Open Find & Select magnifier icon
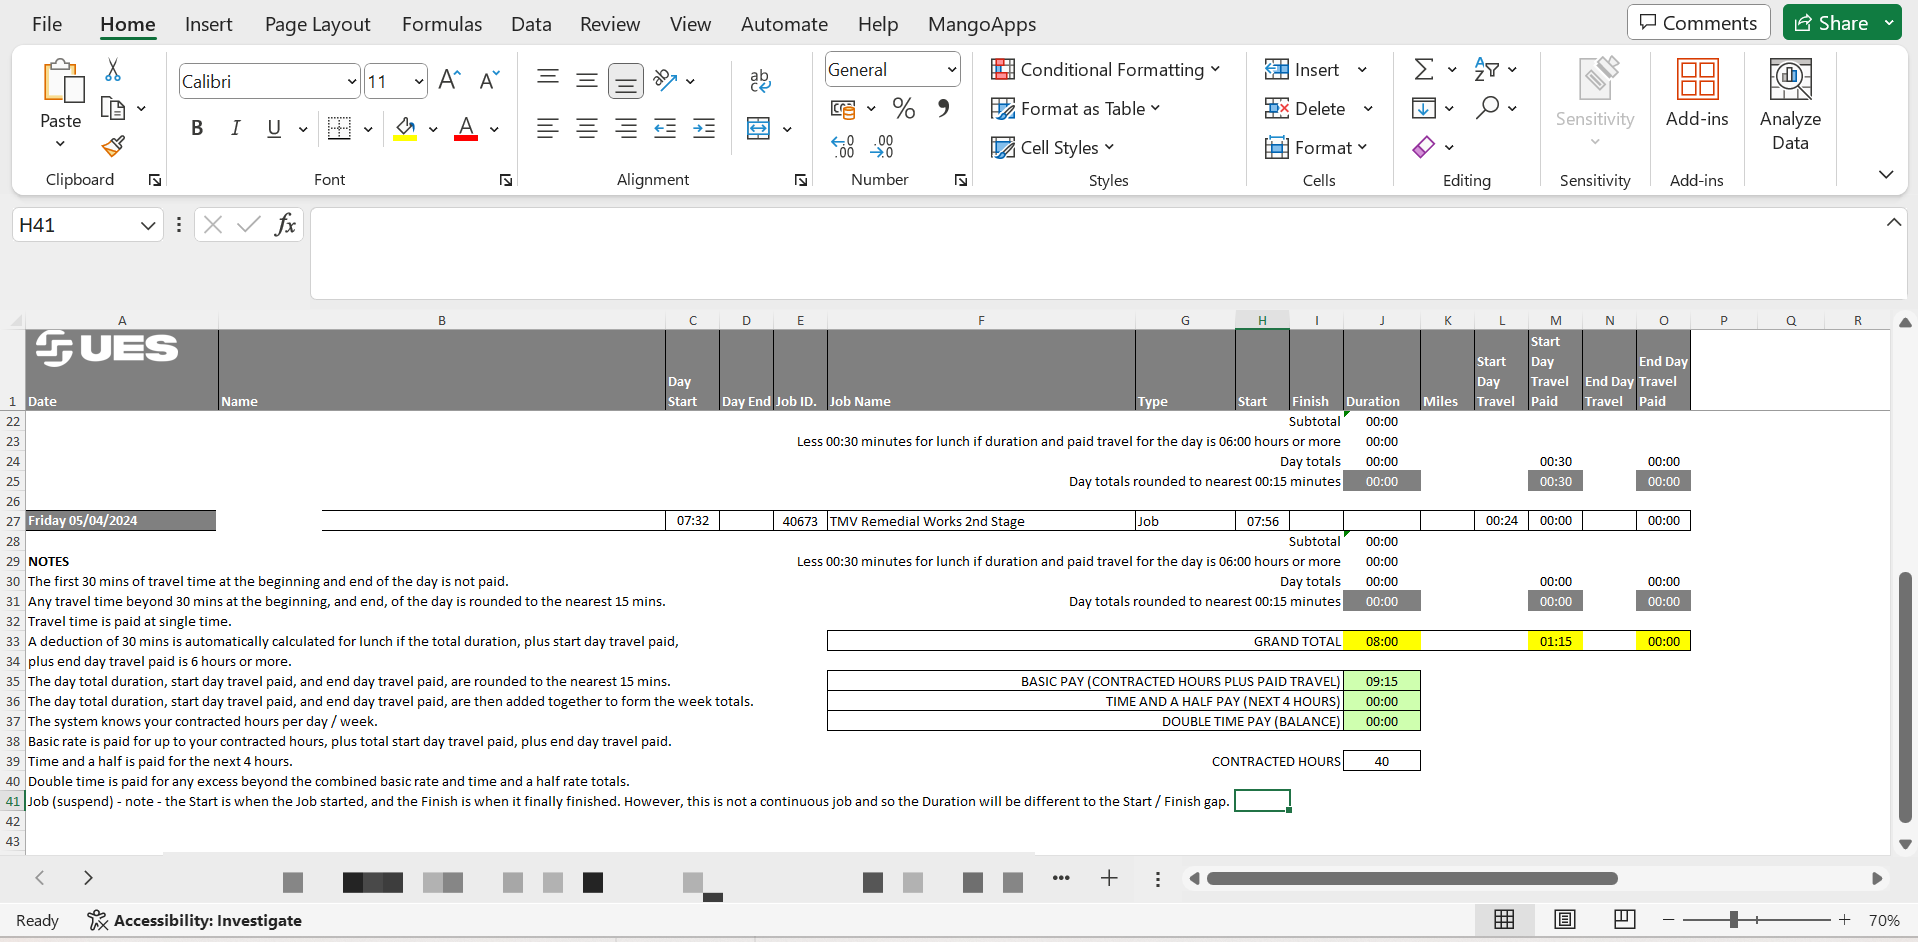 [1487, 107]
